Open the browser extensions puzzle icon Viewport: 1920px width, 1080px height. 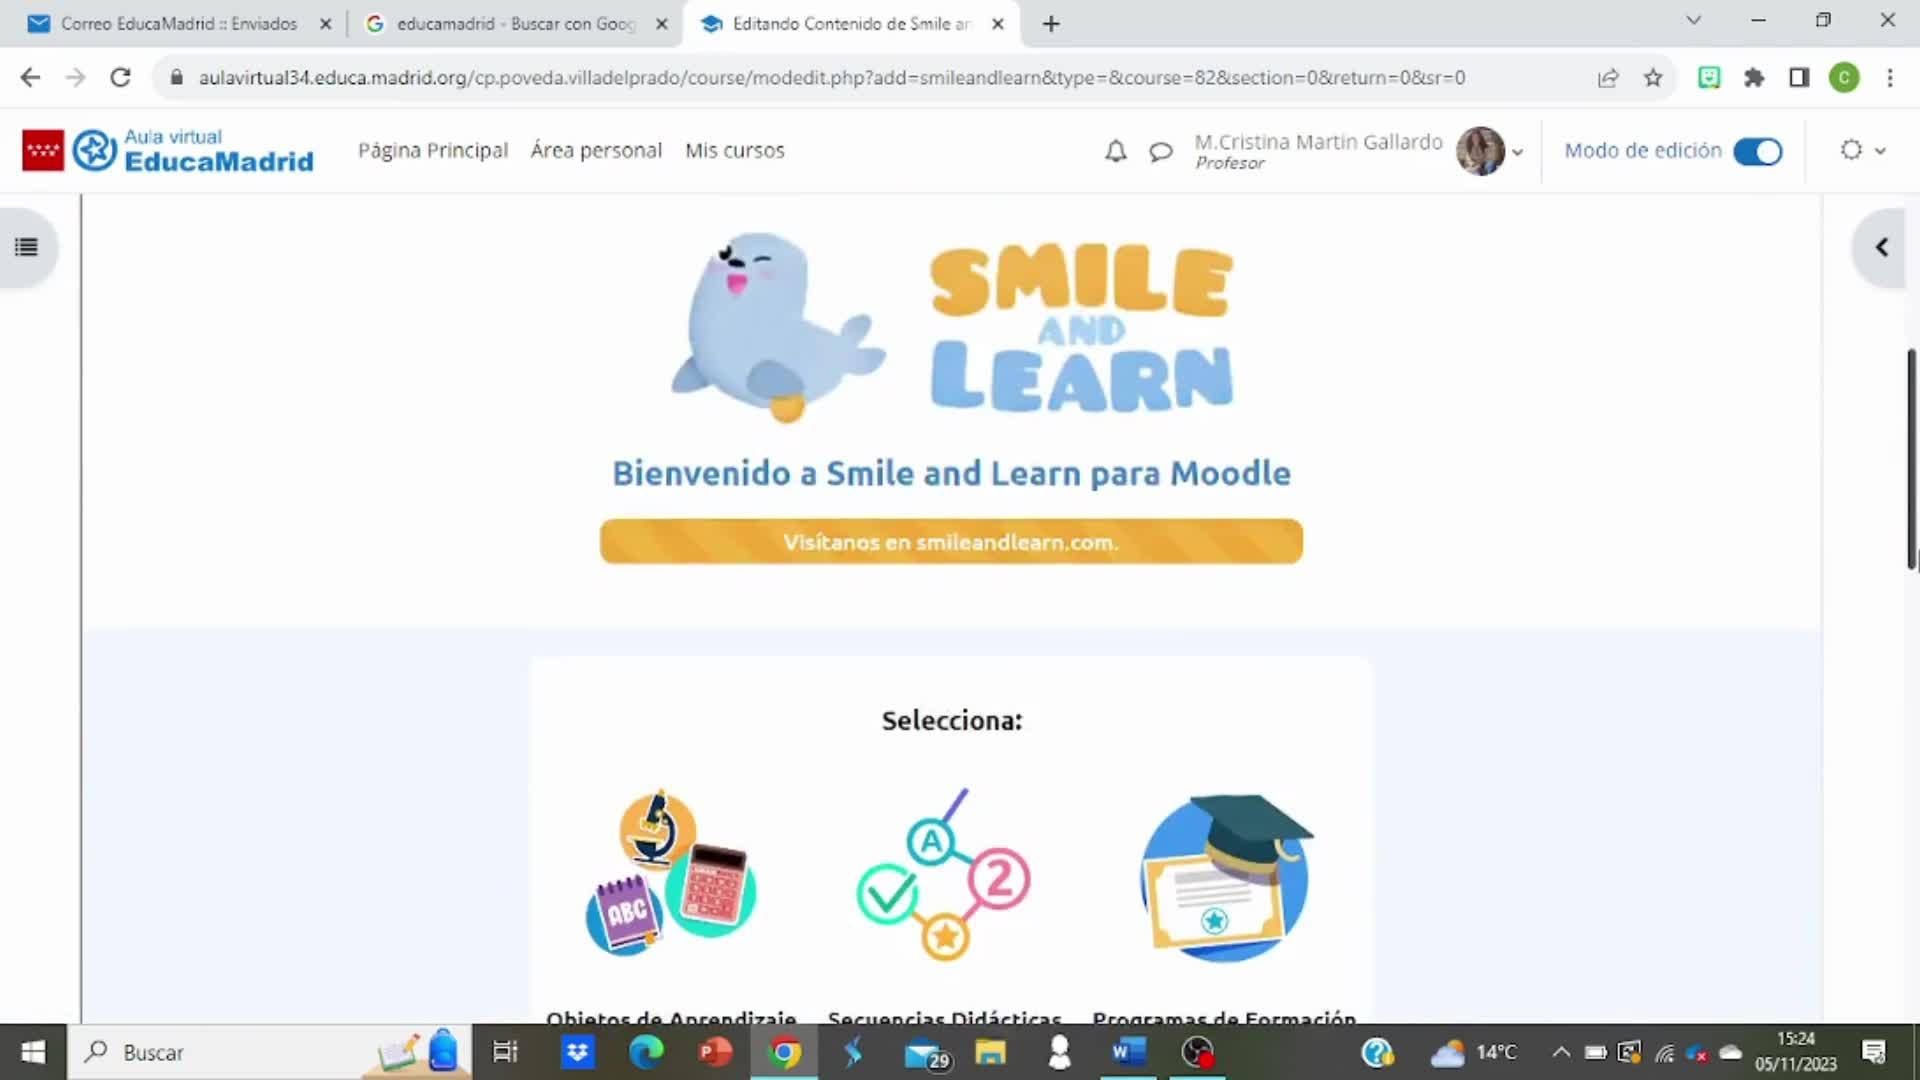click(x=1754, y=78)
